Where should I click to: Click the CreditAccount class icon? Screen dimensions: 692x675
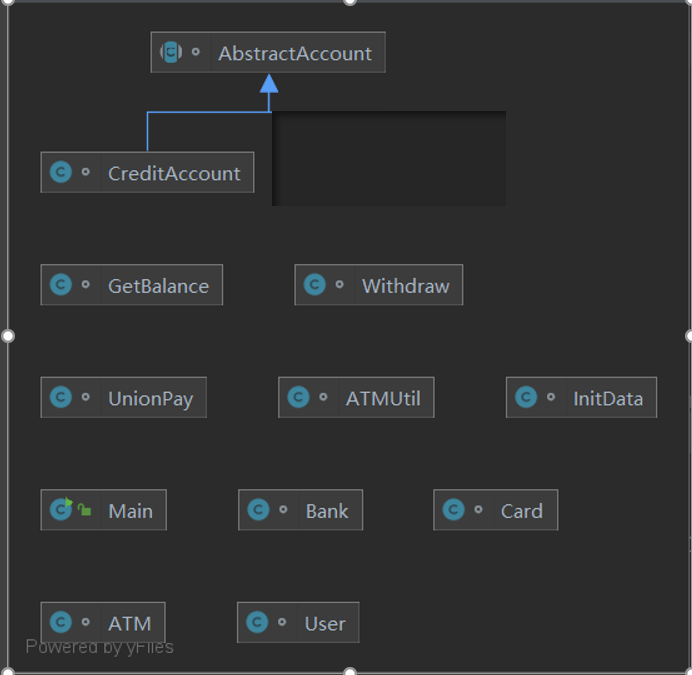pyautogui.click(x=61, y=173)
